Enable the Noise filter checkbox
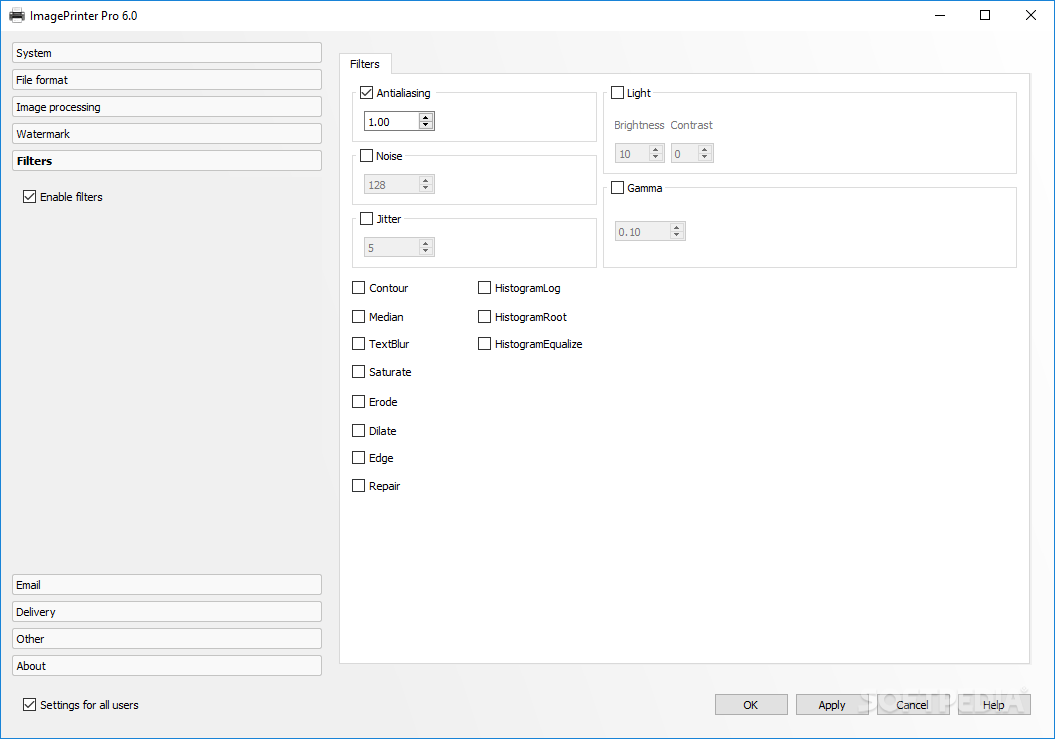This screenshot has height=739, width=1055. point(367,155)
